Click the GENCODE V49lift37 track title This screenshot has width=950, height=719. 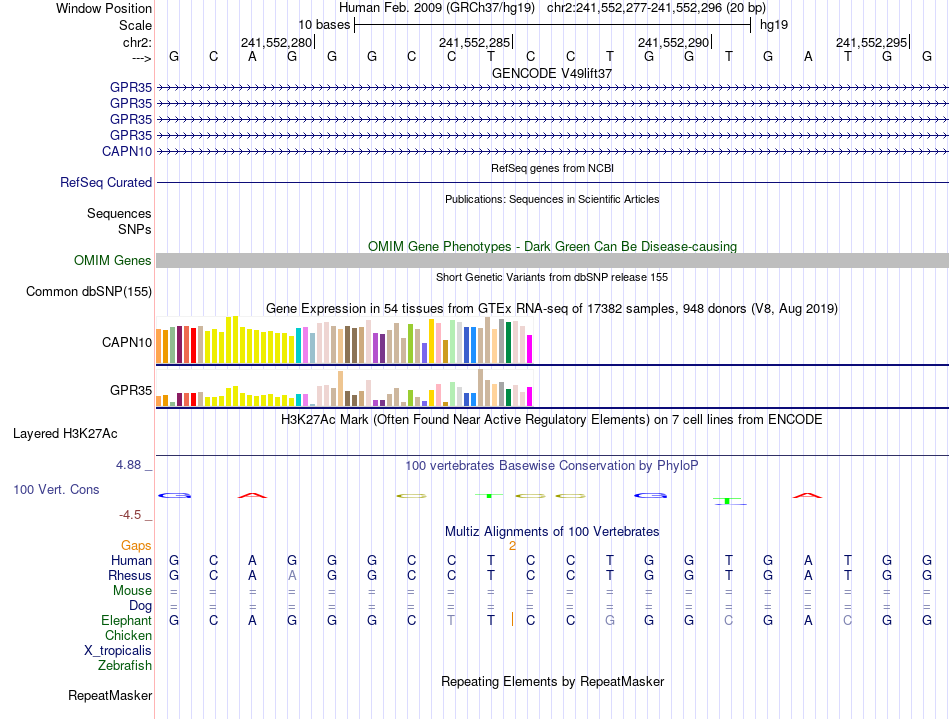[552, 73]
